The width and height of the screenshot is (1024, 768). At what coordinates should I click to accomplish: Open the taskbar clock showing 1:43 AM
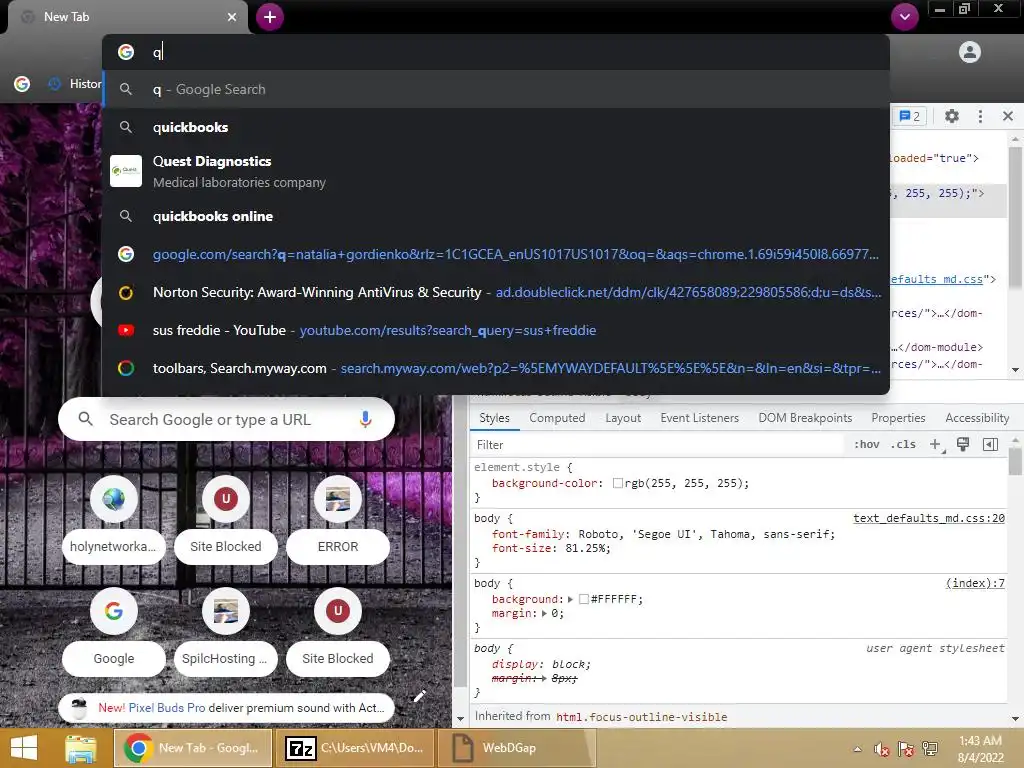(x=980, y=749)
